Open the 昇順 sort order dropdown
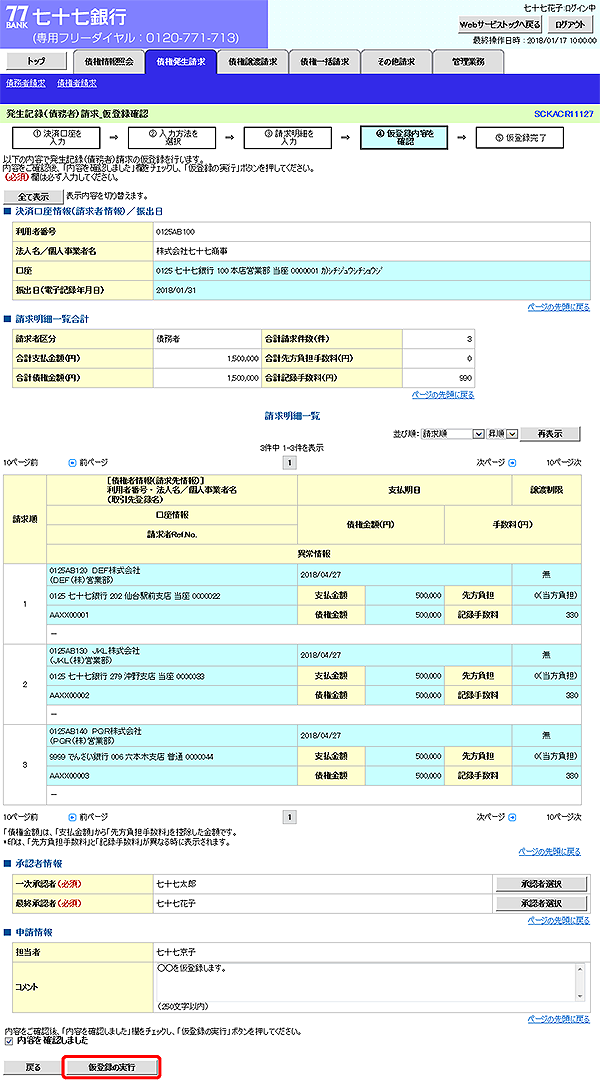The height and width of the screenshot is (1083, 600). pyautogui.click(x=502, y=434)
